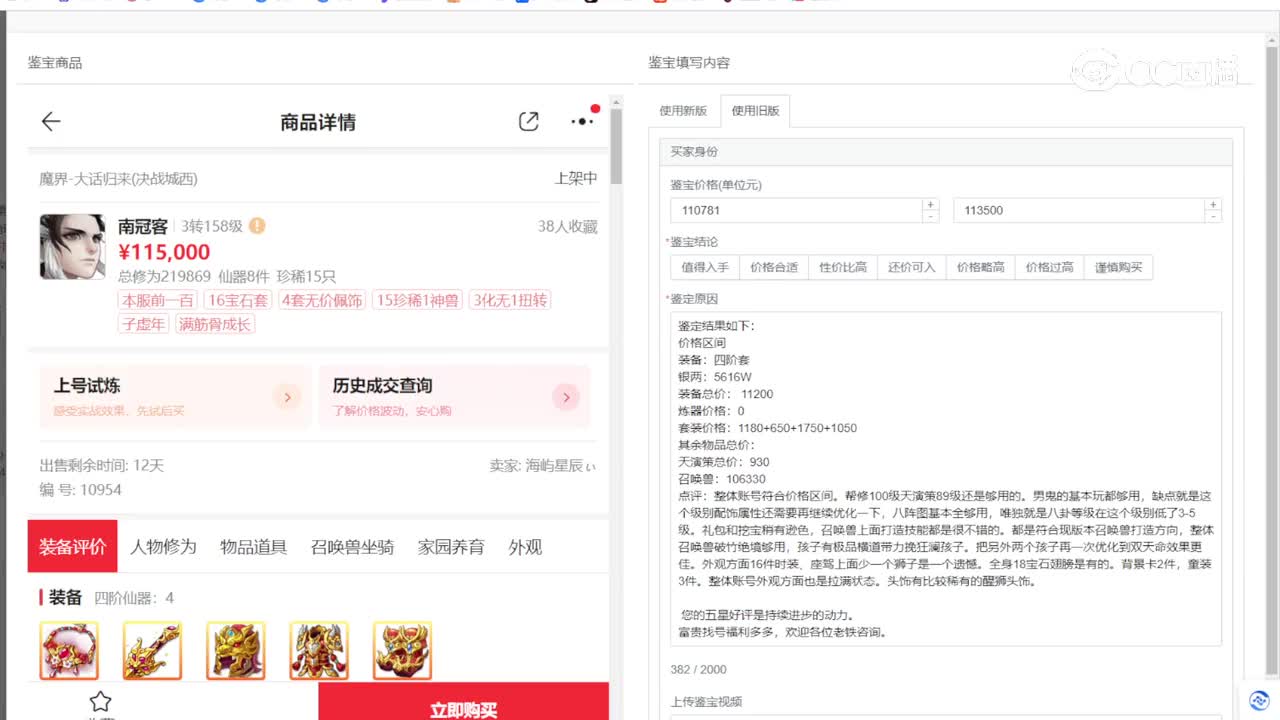Click the 382 / 2000 character counter
The image size is (1280, 720).
point(698,669)
